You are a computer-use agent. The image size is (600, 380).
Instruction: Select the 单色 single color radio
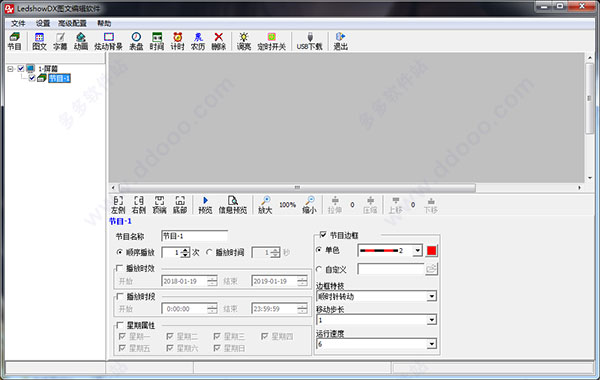pyautogui.click(x=319, y=250)
